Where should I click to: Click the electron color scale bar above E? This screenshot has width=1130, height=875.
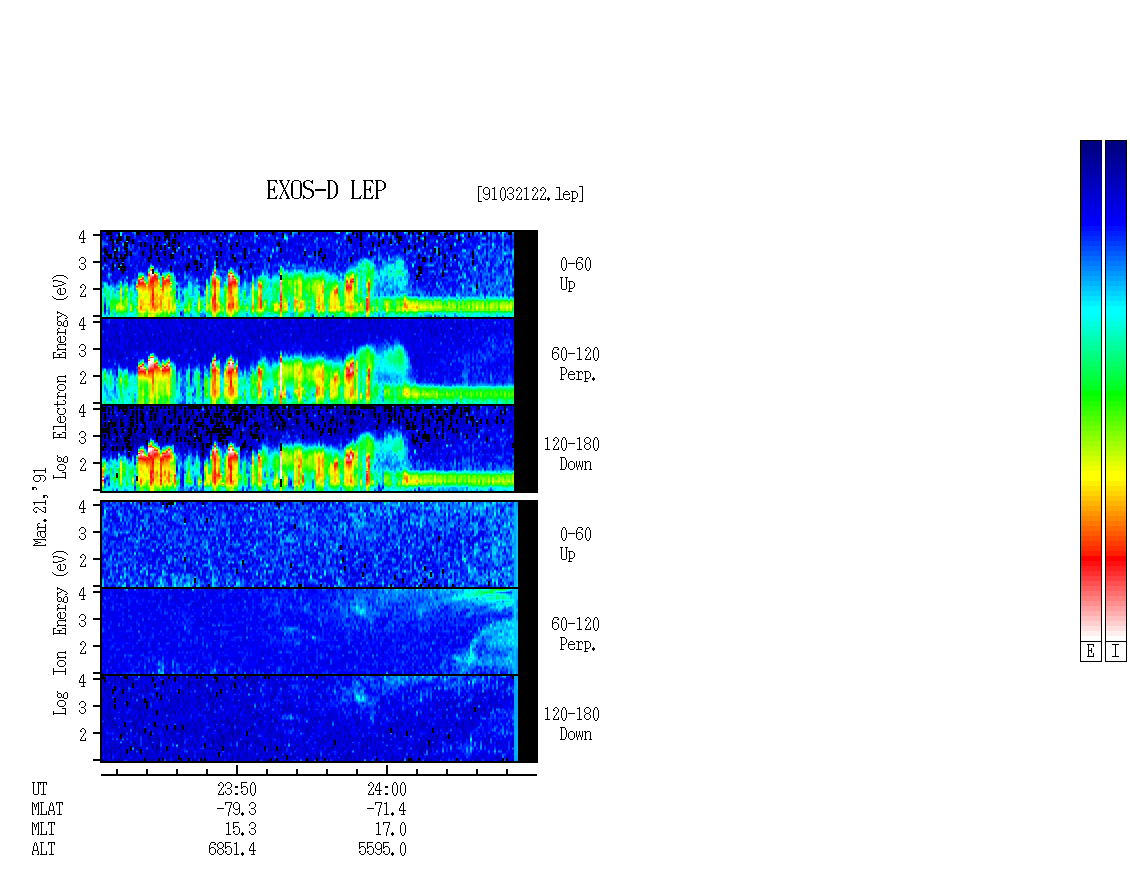pyautogui.click(x=1090, y=390)
